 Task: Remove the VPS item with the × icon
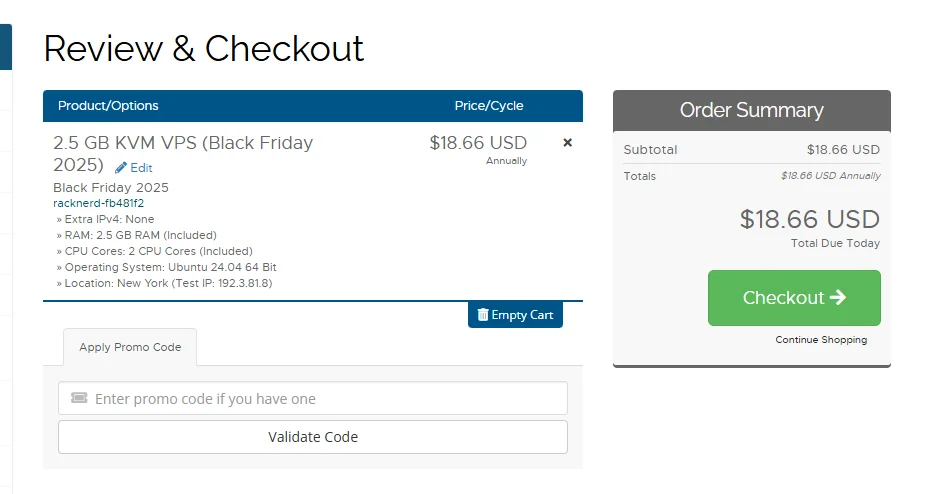click(568, 143)
